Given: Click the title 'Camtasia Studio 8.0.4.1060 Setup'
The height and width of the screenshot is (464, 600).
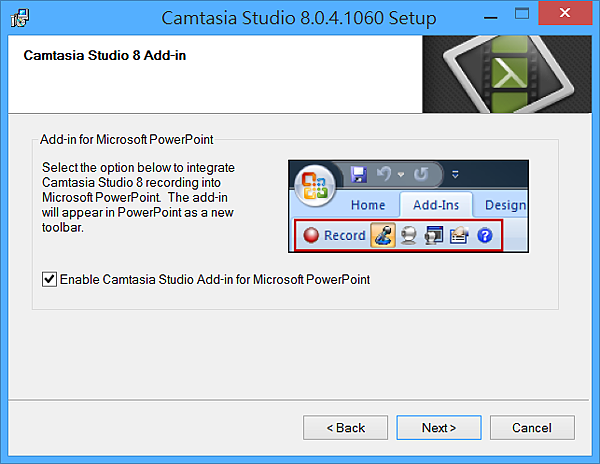Looking at the screenshot, I should click(x=299, y=18).
